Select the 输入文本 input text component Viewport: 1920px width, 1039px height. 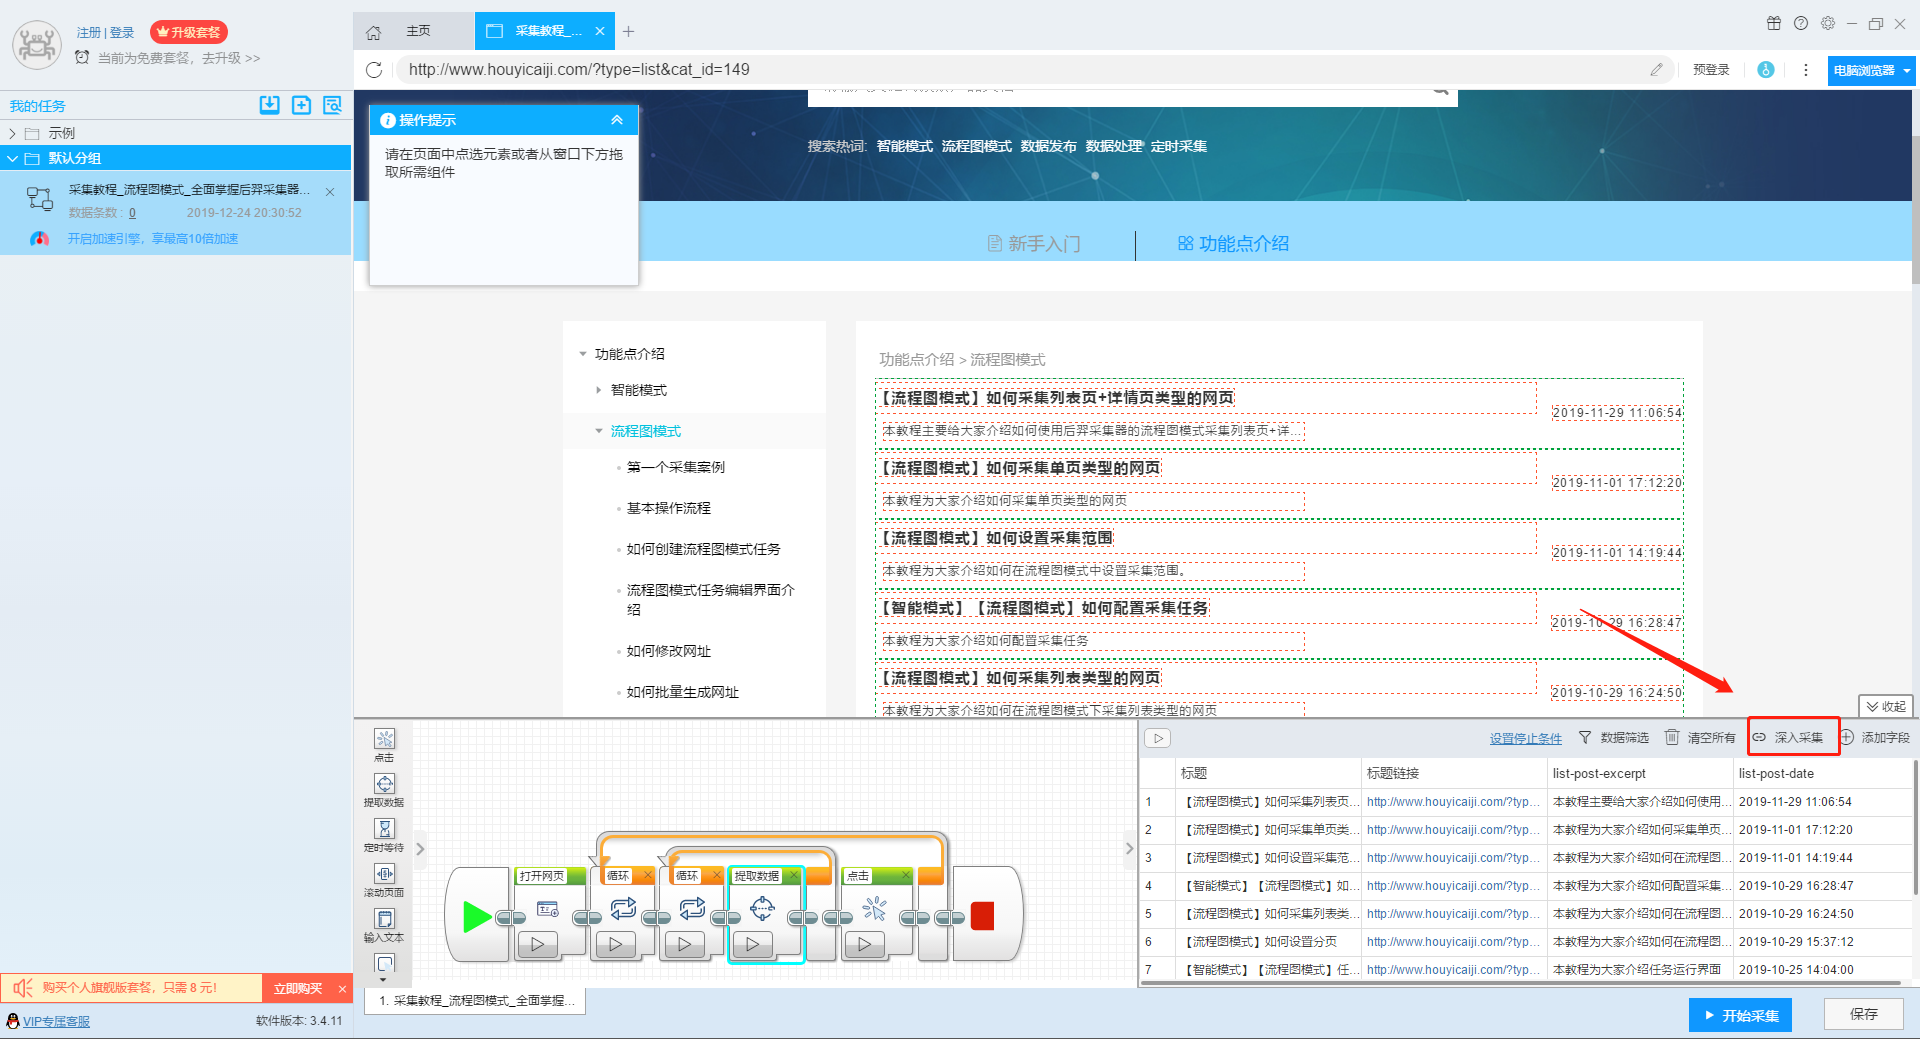[x=384, y=919]
